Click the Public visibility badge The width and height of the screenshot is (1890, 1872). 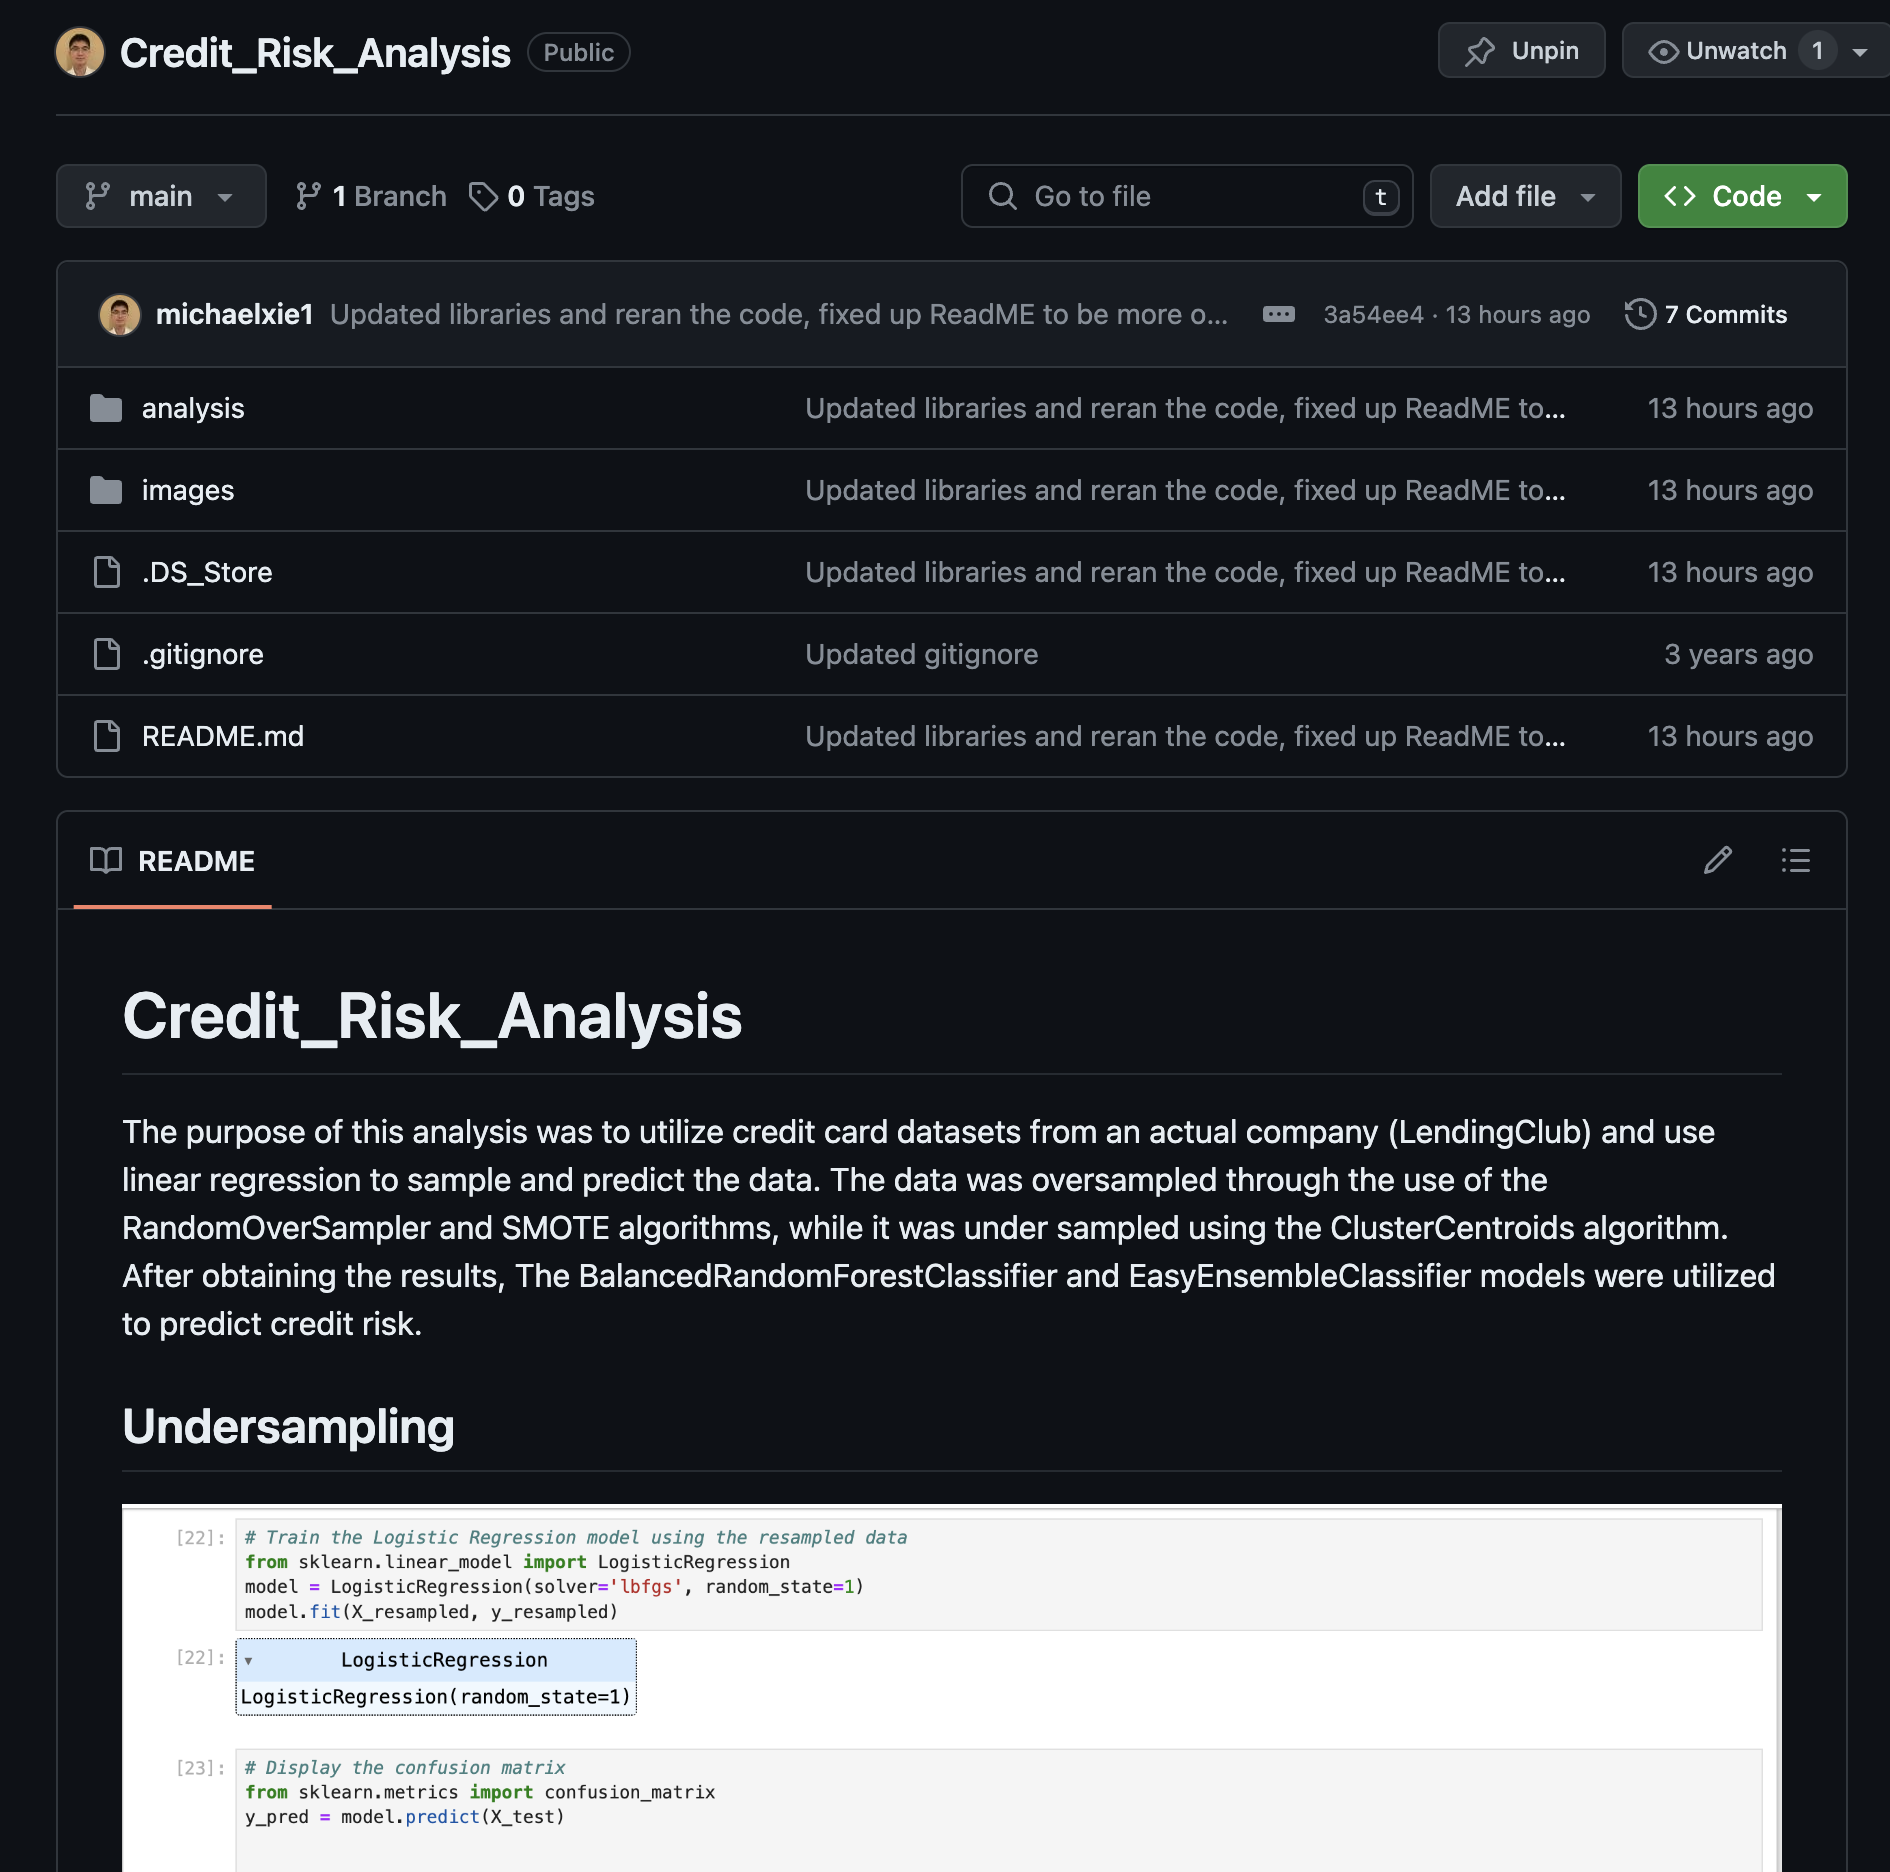pos(579,53)
